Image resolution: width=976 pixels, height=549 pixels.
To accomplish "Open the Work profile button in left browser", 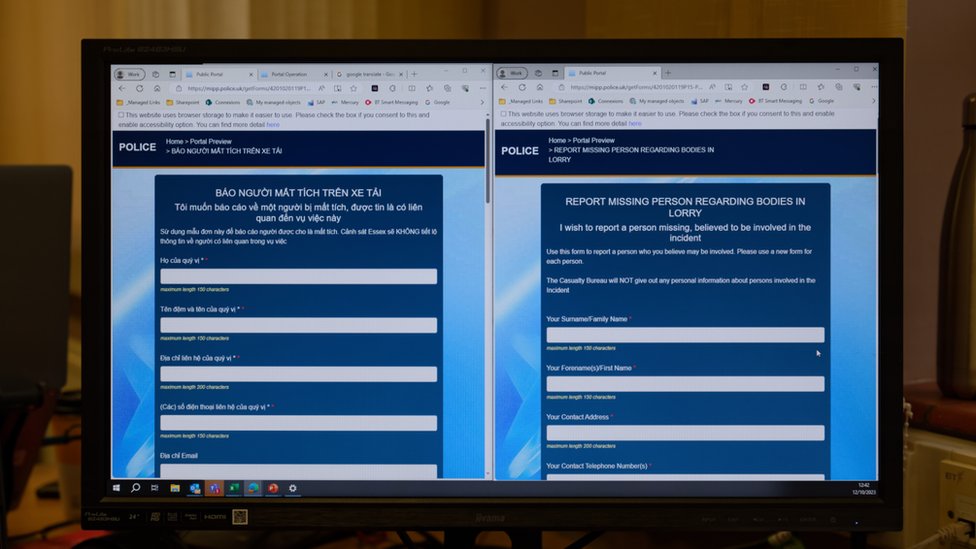I will [129, 74].
